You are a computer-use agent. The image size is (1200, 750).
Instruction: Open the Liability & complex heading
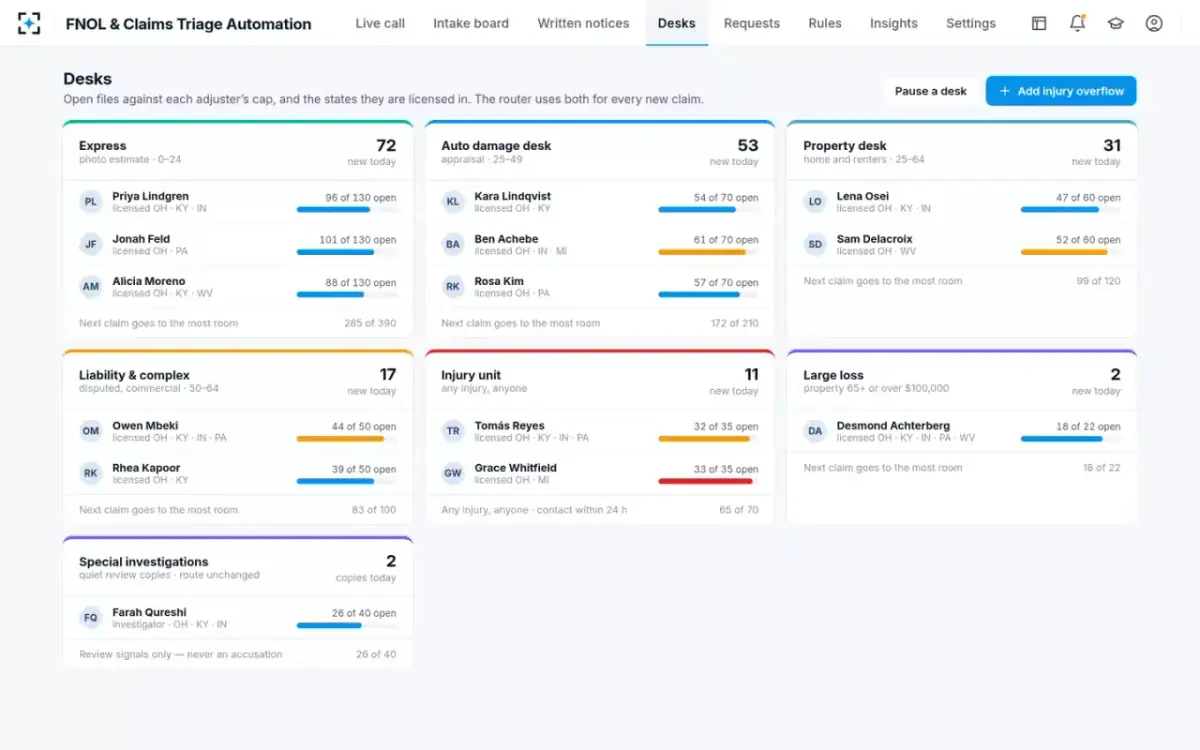(x=134, y=375)
